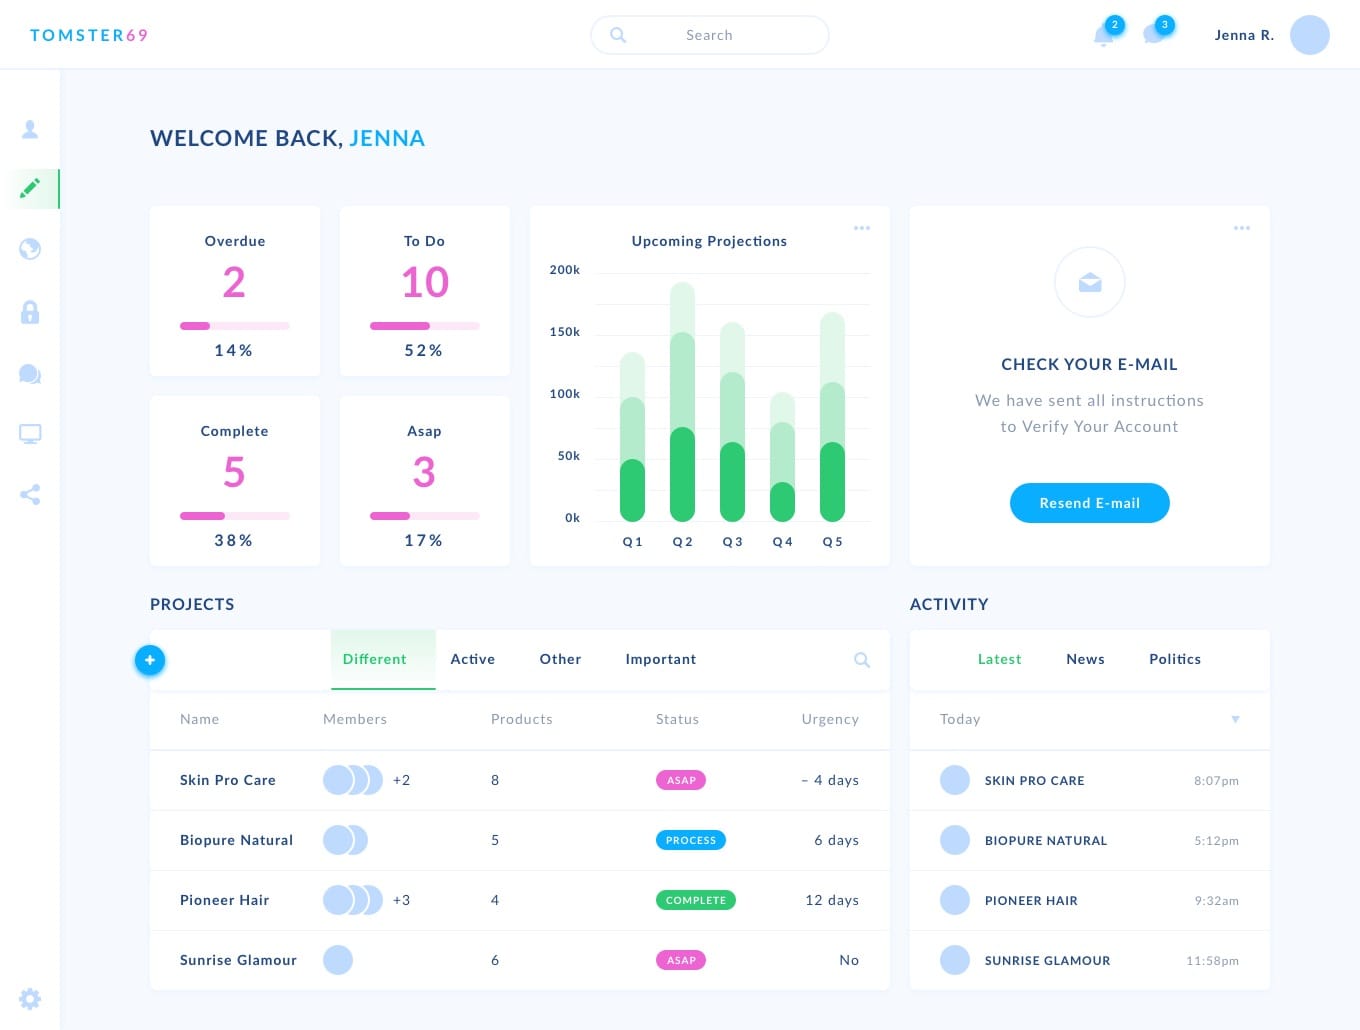The width and height of the screenshot is (1360, 1030).
Task: Add a project with the plus button
Action: click(x=150, y=660)
